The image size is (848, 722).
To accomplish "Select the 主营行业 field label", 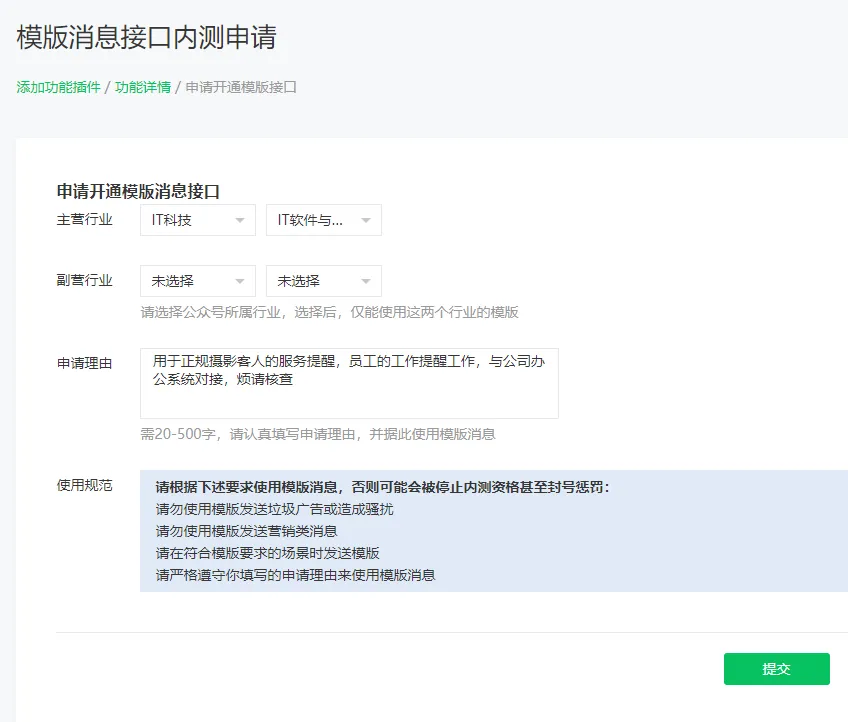I will coord(84,220).
